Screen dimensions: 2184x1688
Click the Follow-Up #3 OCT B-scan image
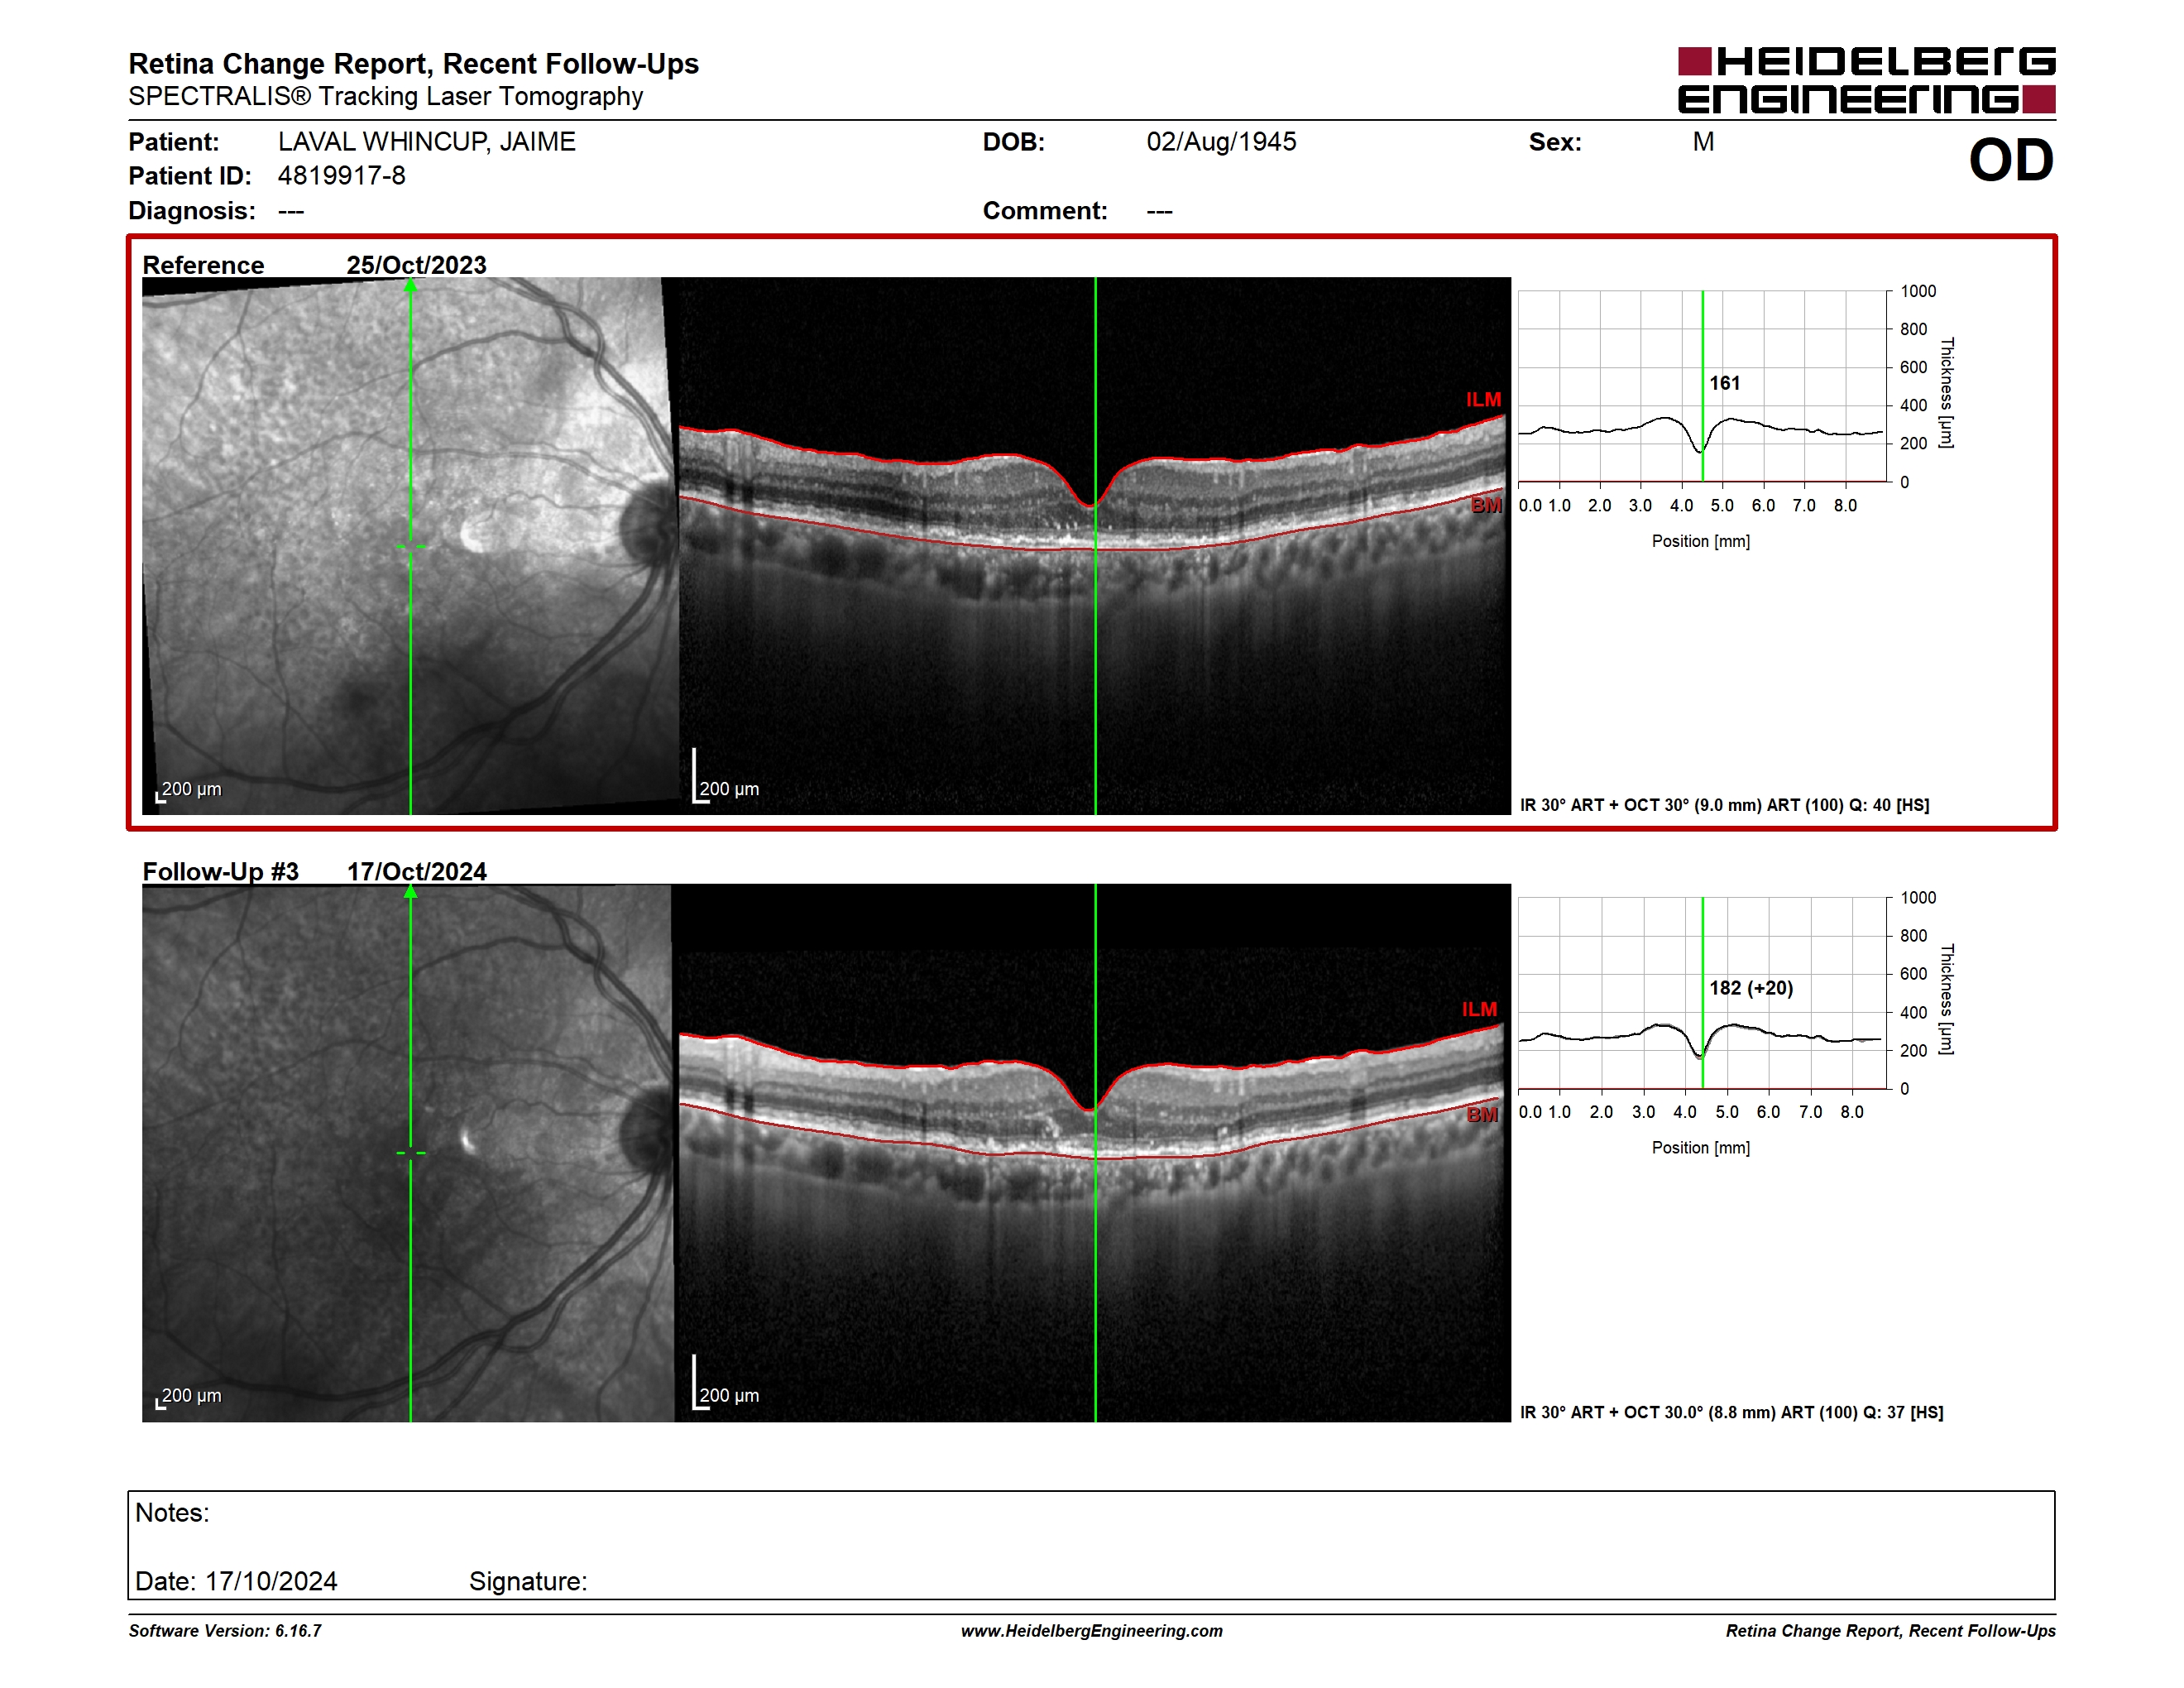1095,1153
